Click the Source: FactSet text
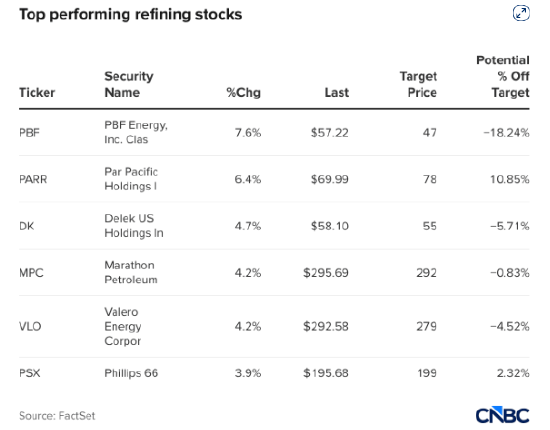 (x=57, y=416)
